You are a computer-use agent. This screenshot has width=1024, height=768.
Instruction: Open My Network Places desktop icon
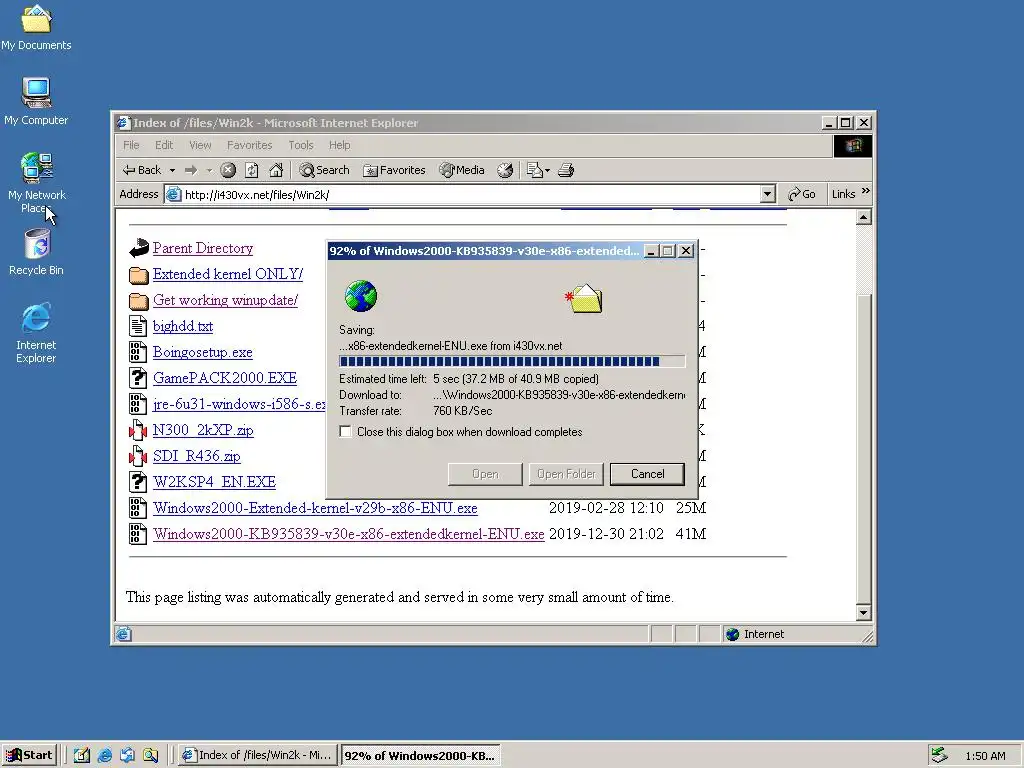(x=36, y=182)
